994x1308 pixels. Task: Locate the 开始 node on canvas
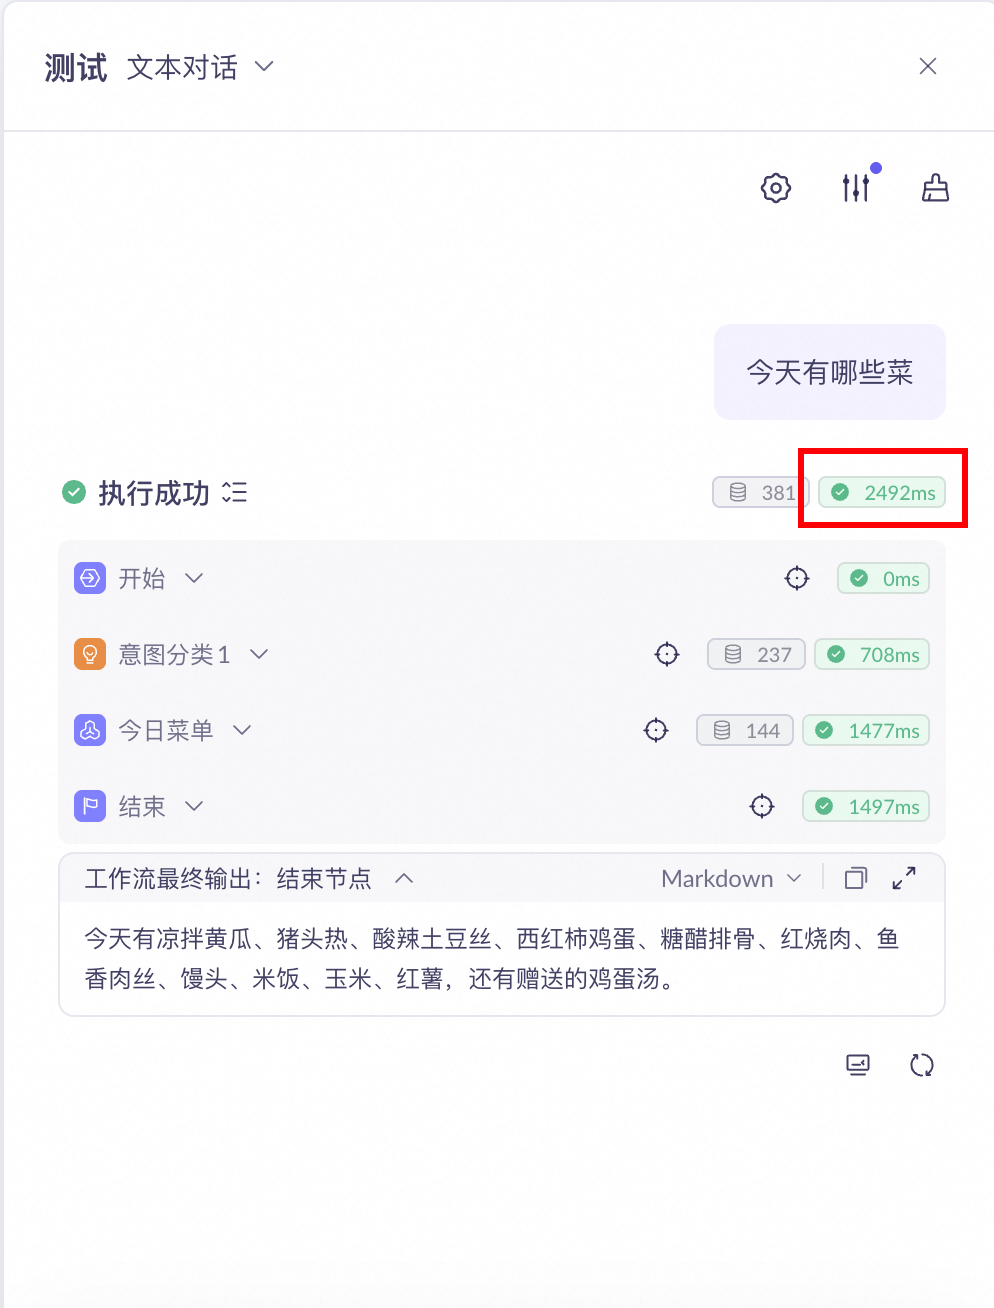point(797,578)
